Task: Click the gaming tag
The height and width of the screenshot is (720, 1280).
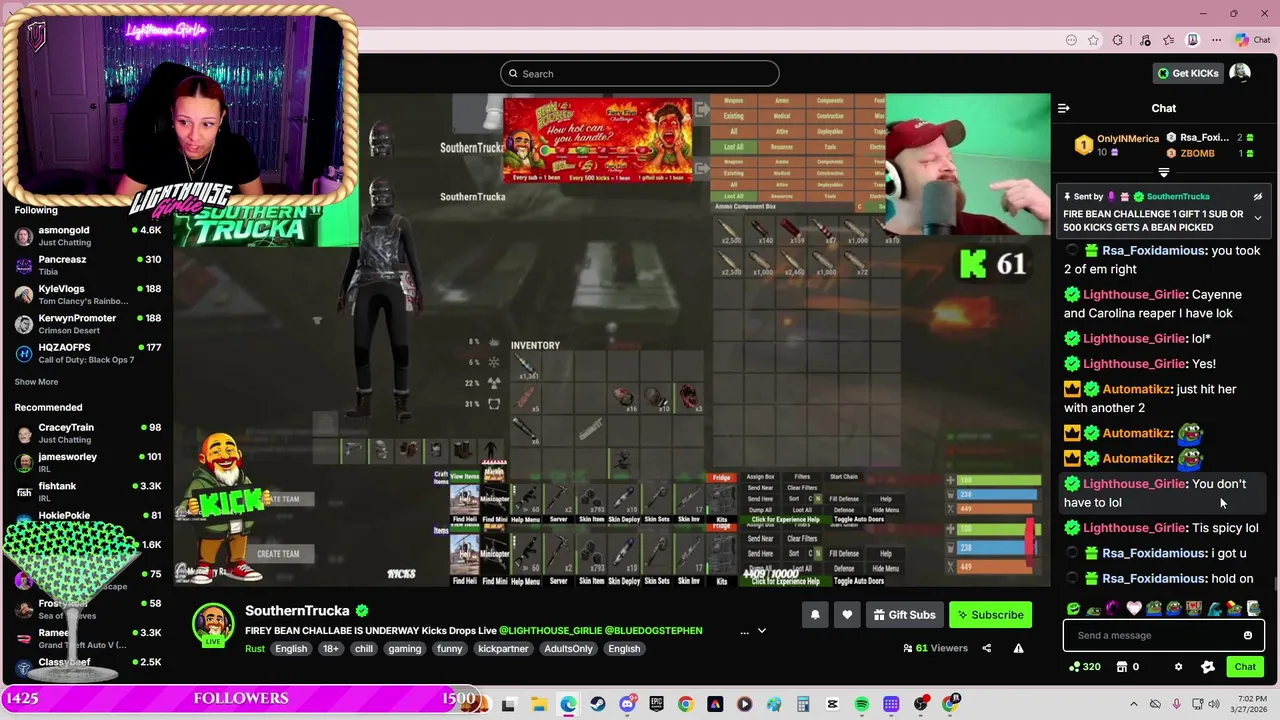Action: (x=405, y=649)
